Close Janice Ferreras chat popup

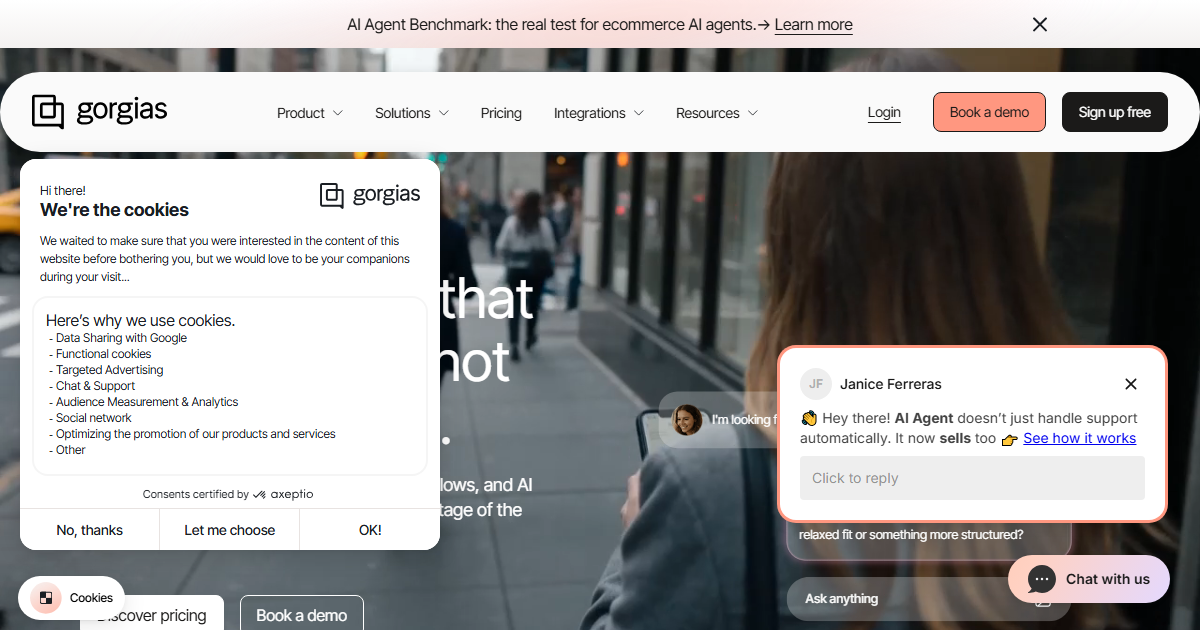point(1131,384)
